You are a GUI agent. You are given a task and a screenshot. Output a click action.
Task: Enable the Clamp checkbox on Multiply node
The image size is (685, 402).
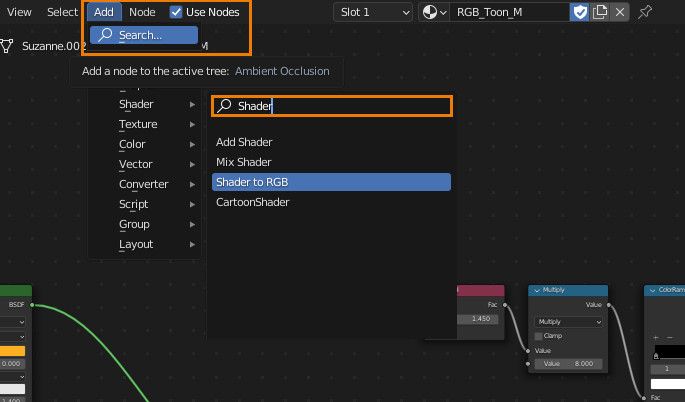tap(538, 336)
